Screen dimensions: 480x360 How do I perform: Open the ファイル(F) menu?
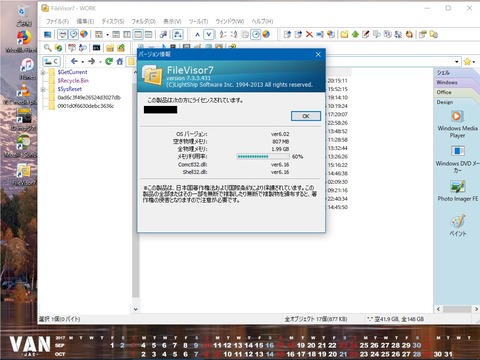coord(57,21)
